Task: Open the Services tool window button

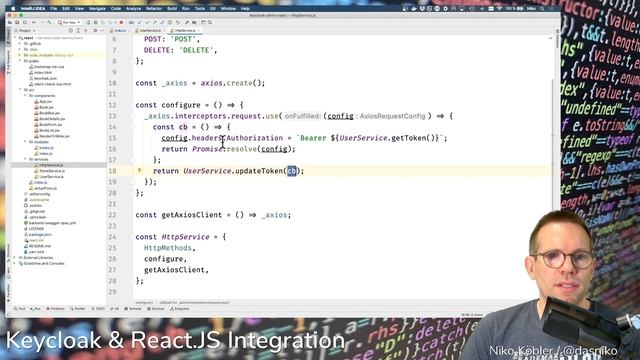Action: 156,309
